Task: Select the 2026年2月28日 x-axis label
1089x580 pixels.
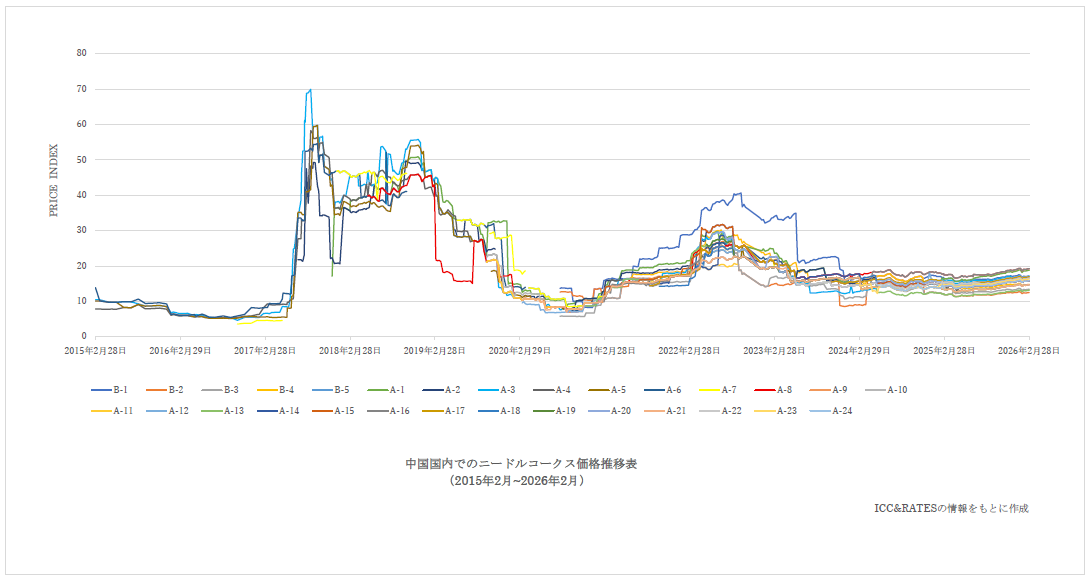Action: (1029, 351)
